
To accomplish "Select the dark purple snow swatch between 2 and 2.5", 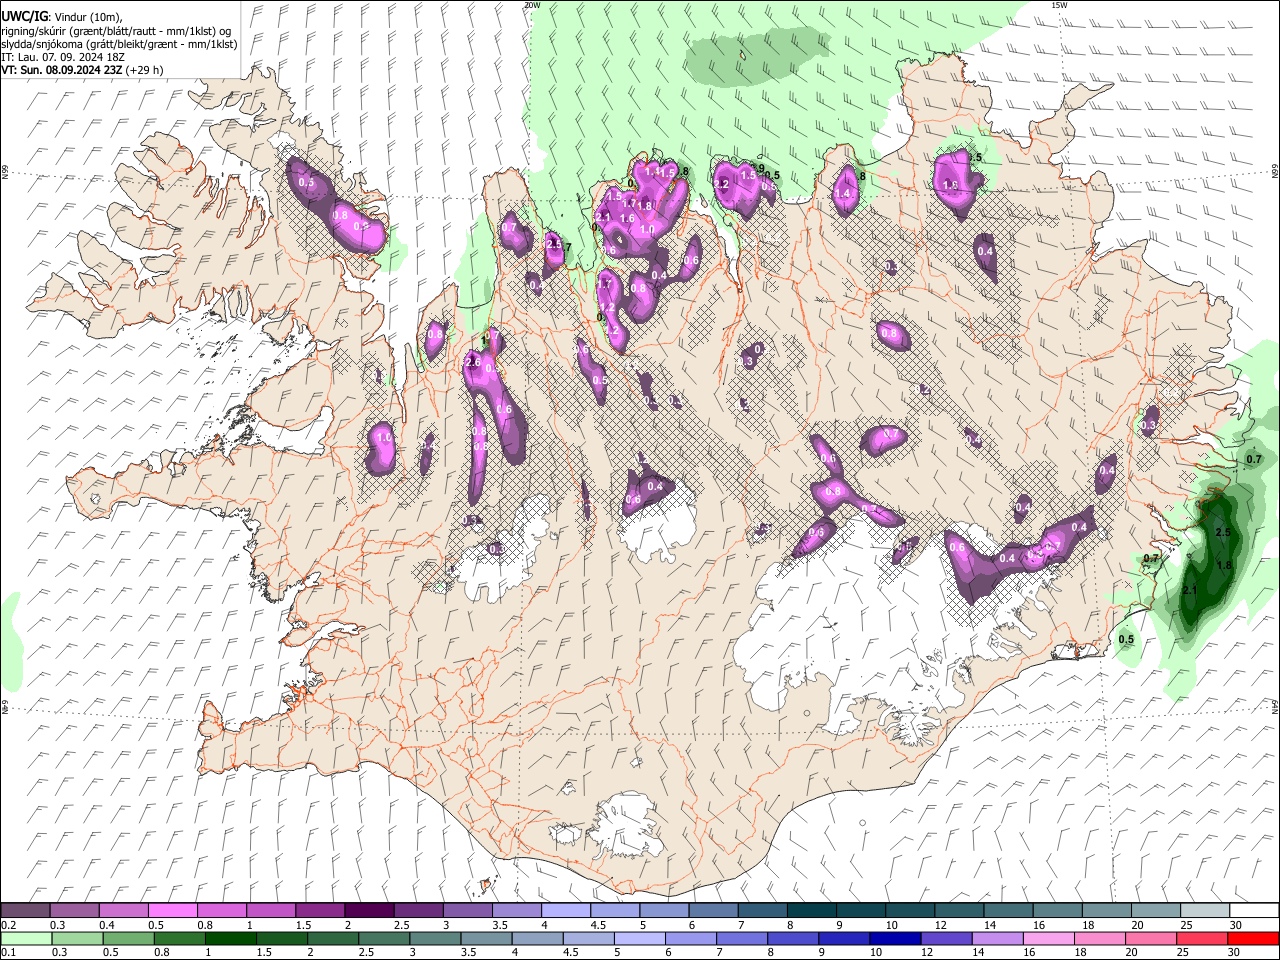I will [x=369, y=911].
